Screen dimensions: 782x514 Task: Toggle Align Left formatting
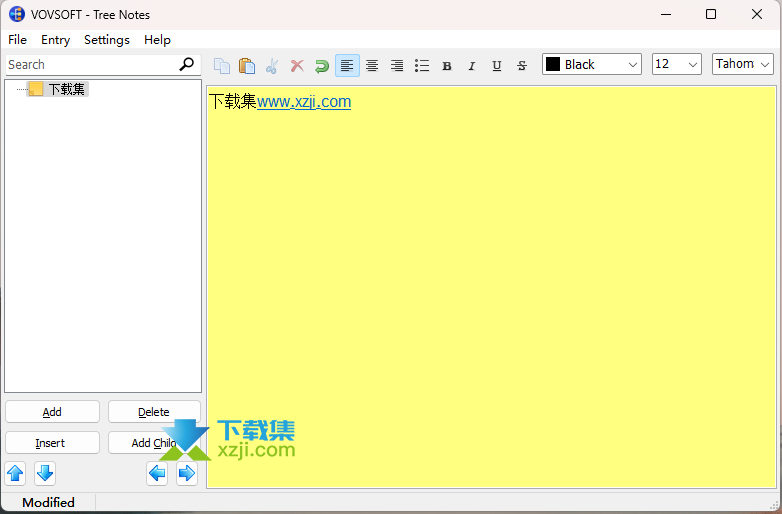347,66
